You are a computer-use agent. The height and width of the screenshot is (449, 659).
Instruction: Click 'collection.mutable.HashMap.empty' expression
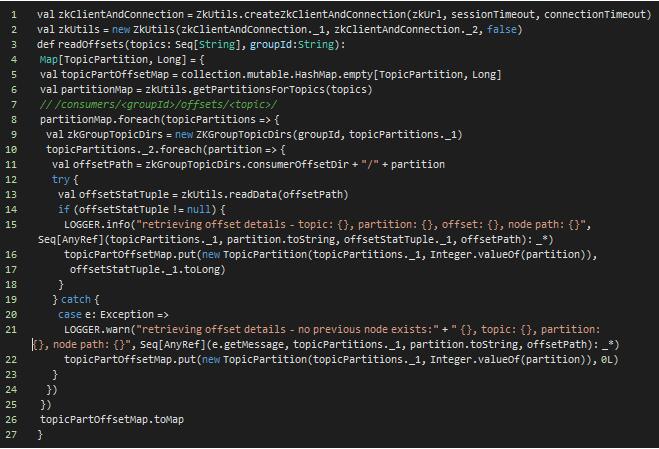277,75
